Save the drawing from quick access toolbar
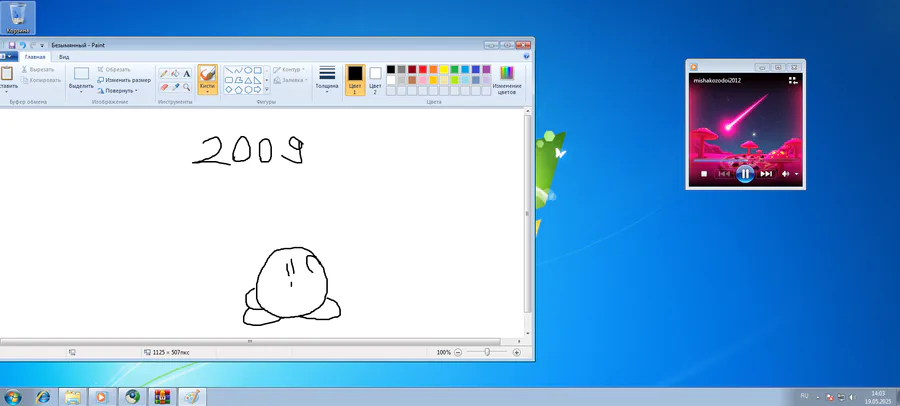900x406 pixels. pyautogui.click(x=11, y=45)
